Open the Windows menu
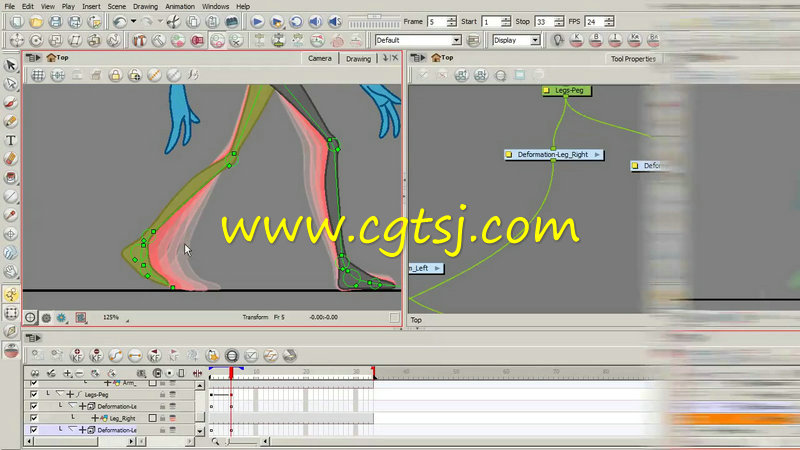Image resolution: width=800 pixels, height=450 pixels. [215, 7]
